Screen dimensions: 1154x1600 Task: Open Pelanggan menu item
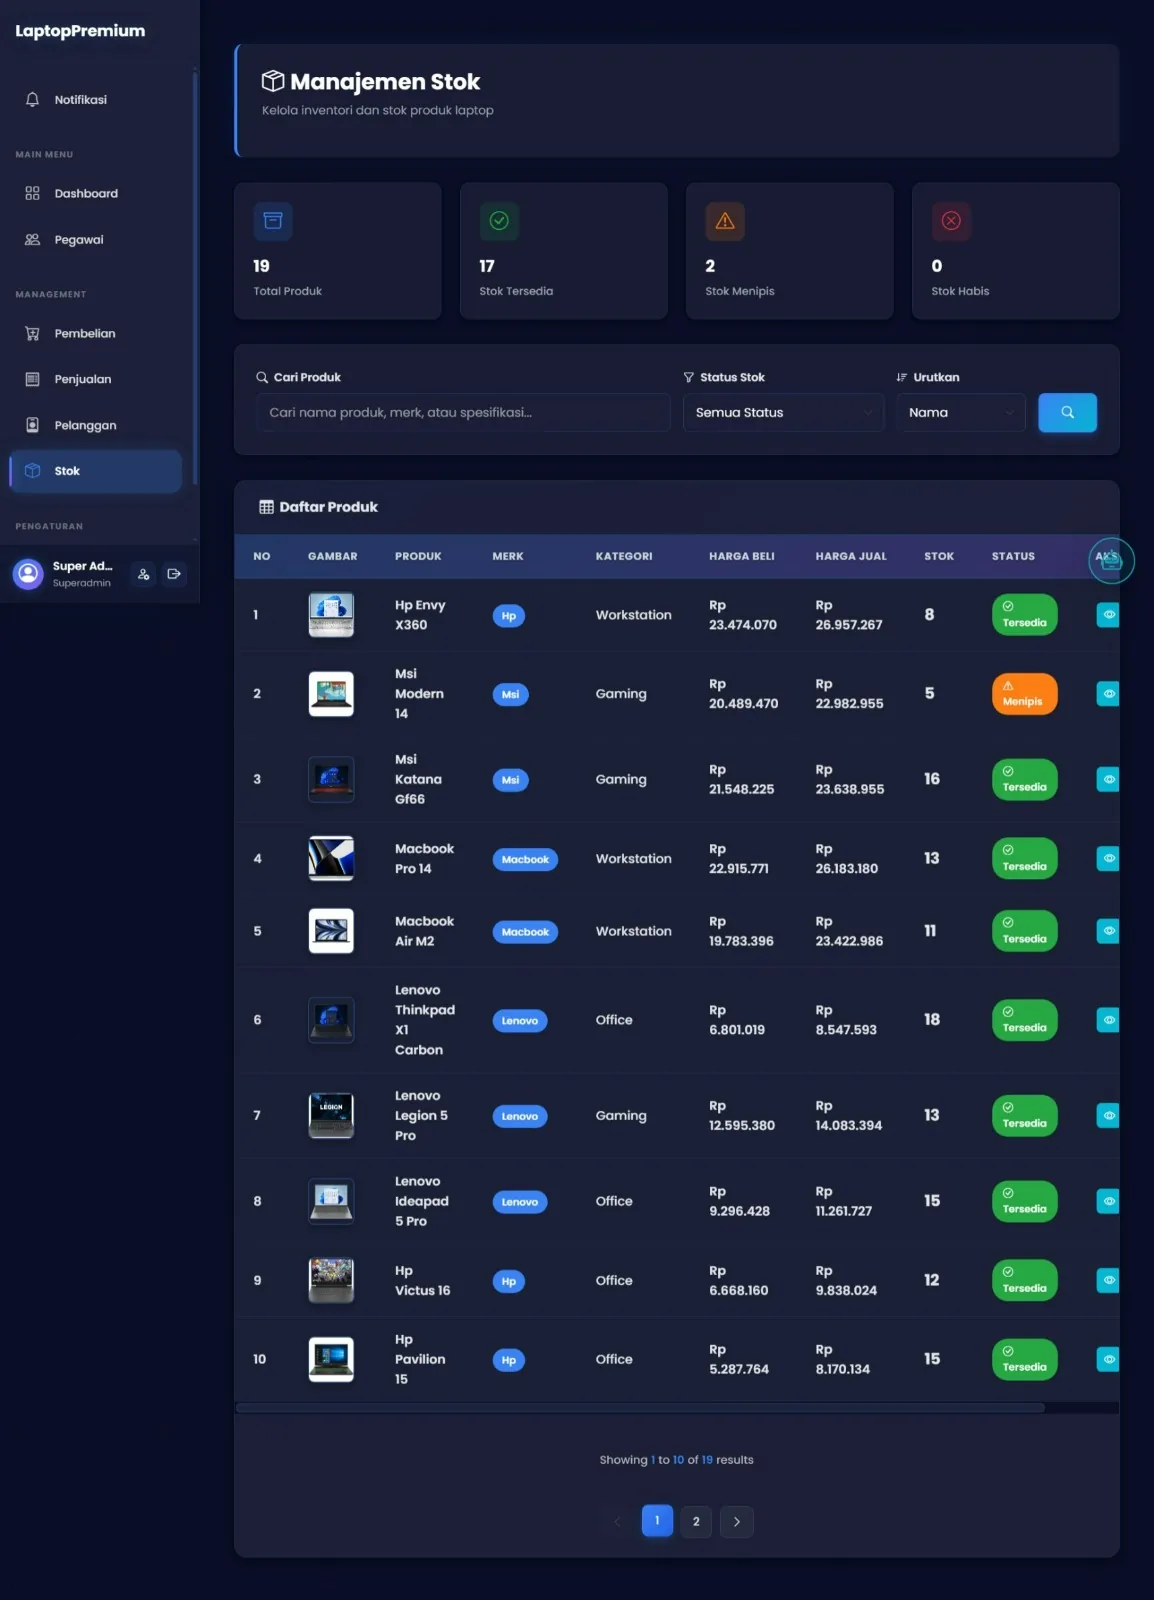click(x=96, y=425)
